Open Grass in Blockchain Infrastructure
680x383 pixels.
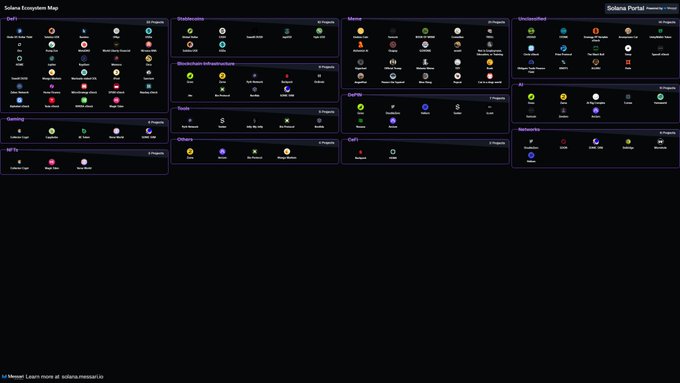[x=190, y=76]
